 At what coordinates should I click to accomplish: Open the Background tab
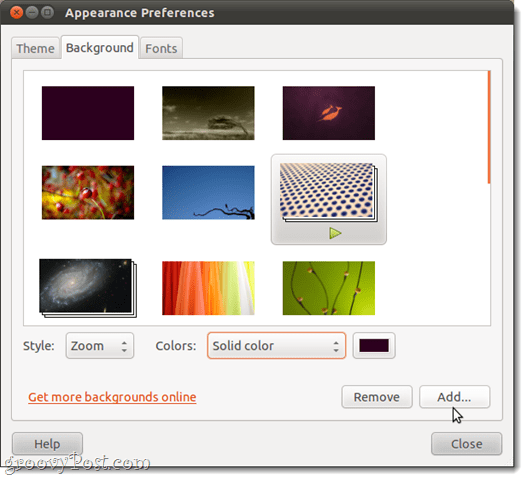tap(100, 47)
